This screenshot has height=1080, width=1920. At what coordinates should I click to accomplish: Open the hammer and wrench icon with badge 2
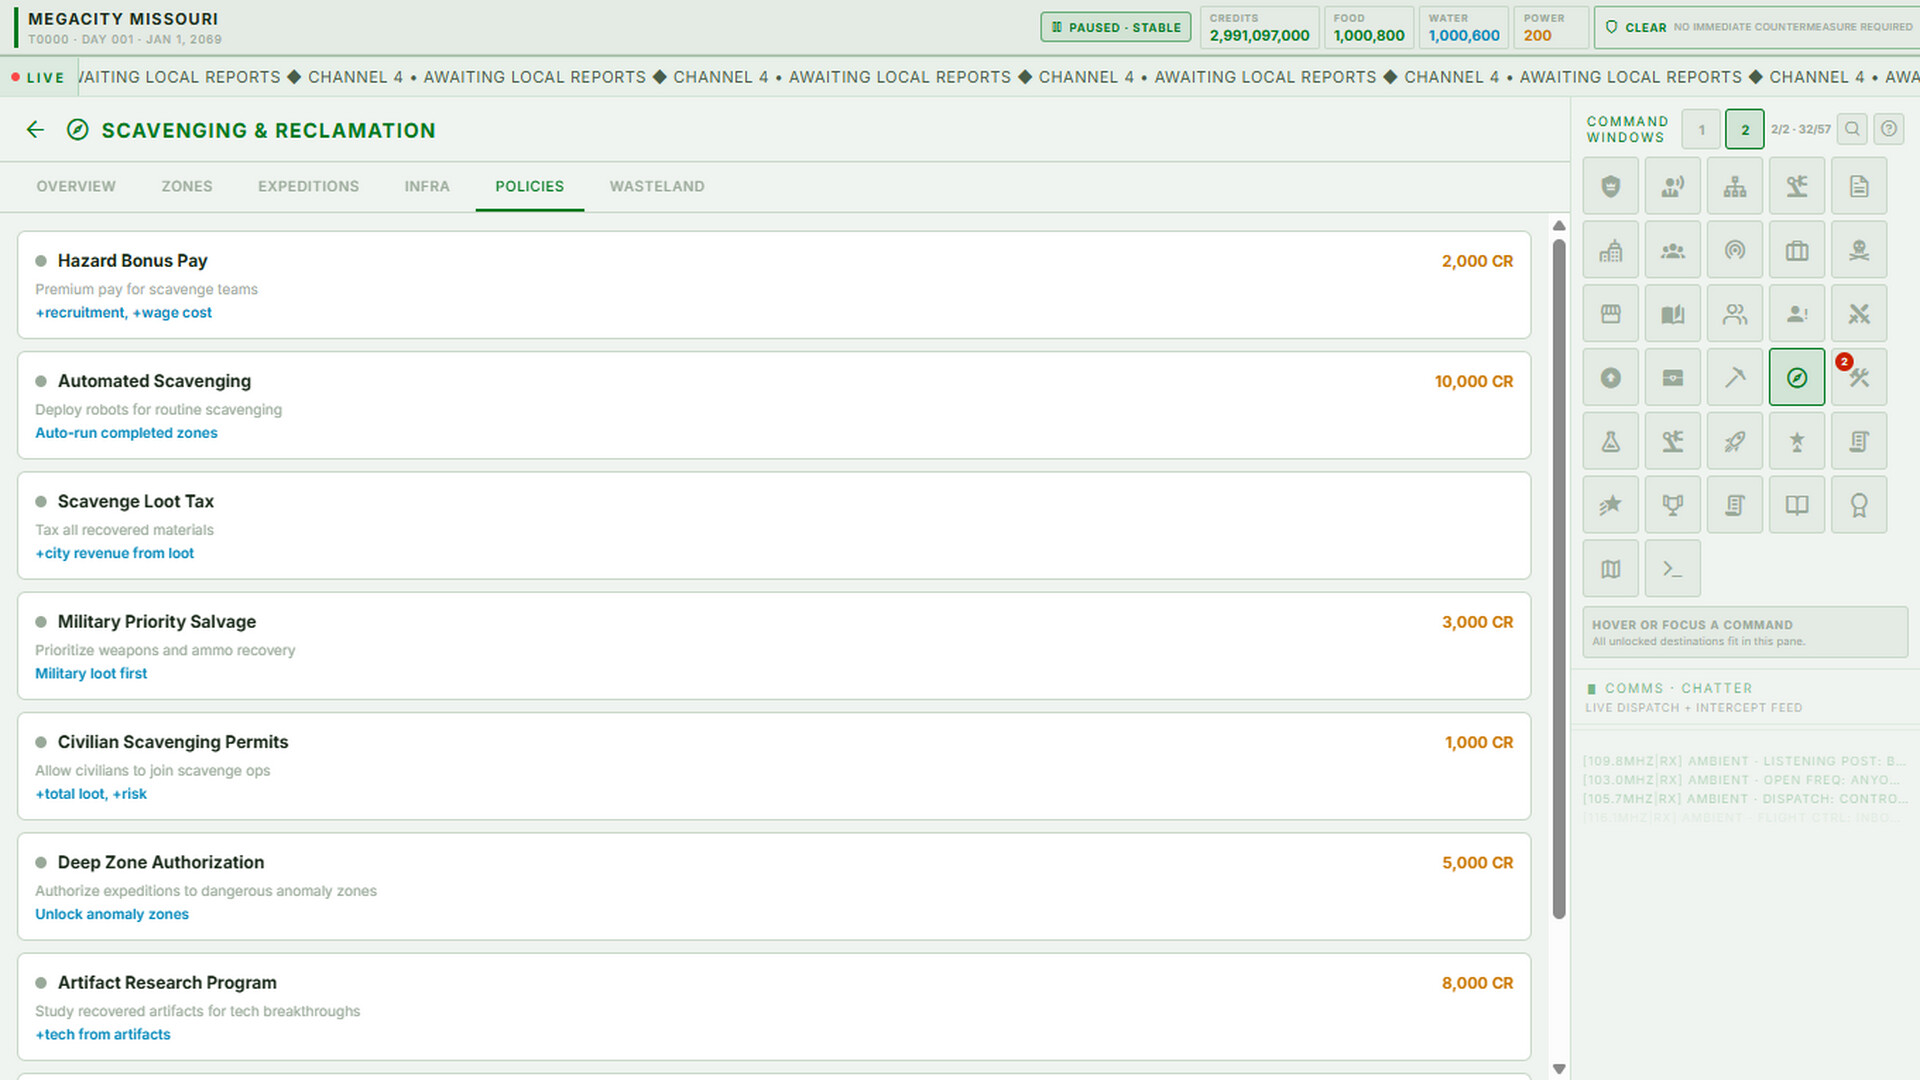(1858, 378)
